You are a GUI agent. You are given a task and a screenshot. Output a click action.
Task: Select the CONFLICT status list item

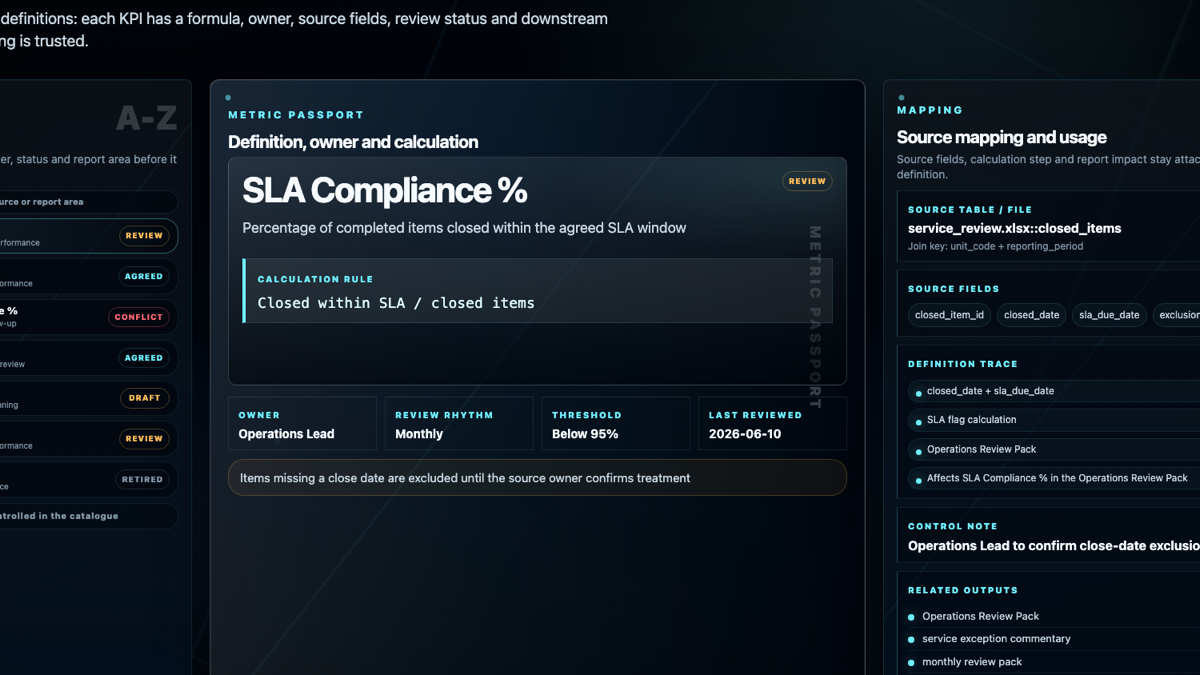click(x=89, y=317)
